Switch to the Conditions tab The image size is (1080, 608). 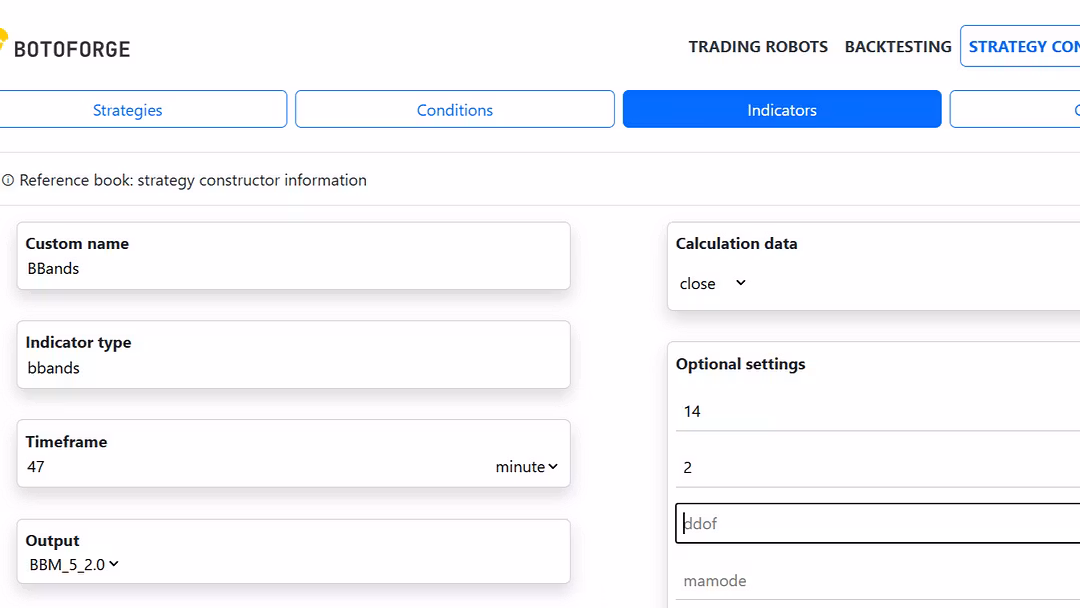coord(455,110)
